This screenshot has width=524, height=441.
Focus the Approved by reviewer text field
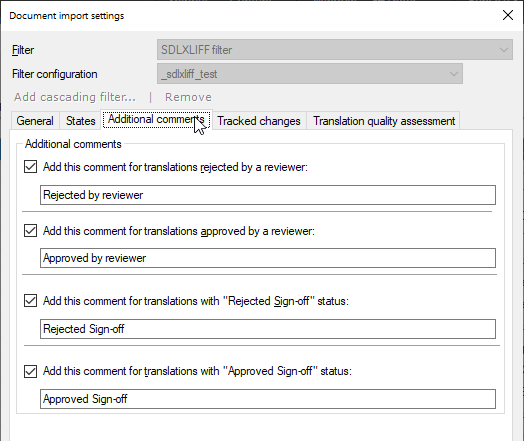(268, 258)
